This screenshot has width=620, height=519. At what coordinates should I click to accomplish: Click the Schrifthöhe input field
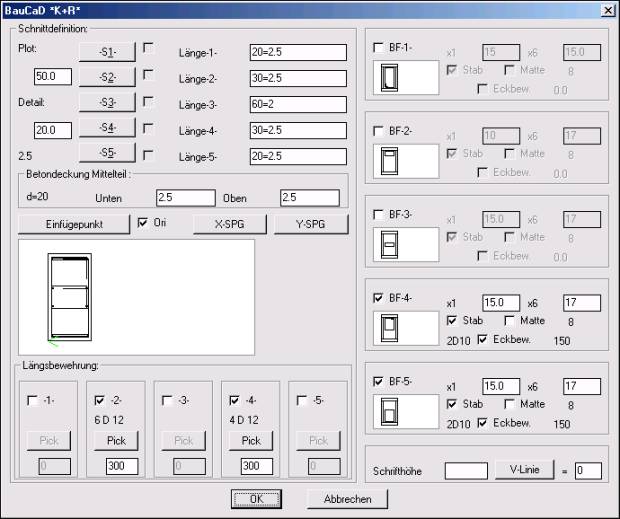coord(466,471)
